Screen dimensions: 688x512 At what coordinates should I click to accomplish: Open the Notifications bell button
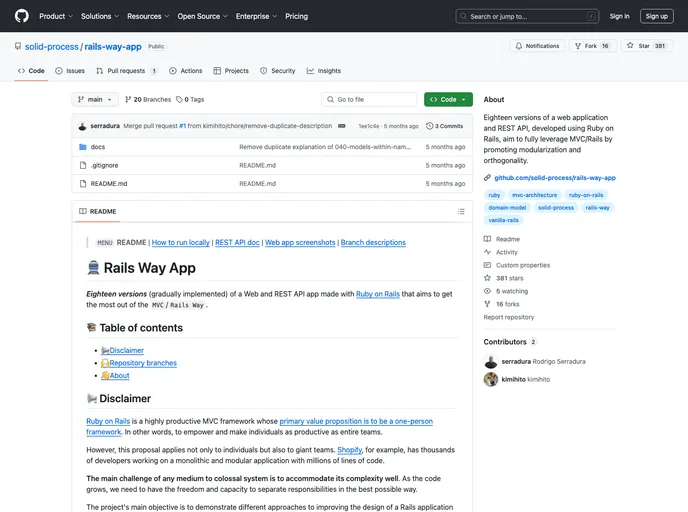(538, 46)
